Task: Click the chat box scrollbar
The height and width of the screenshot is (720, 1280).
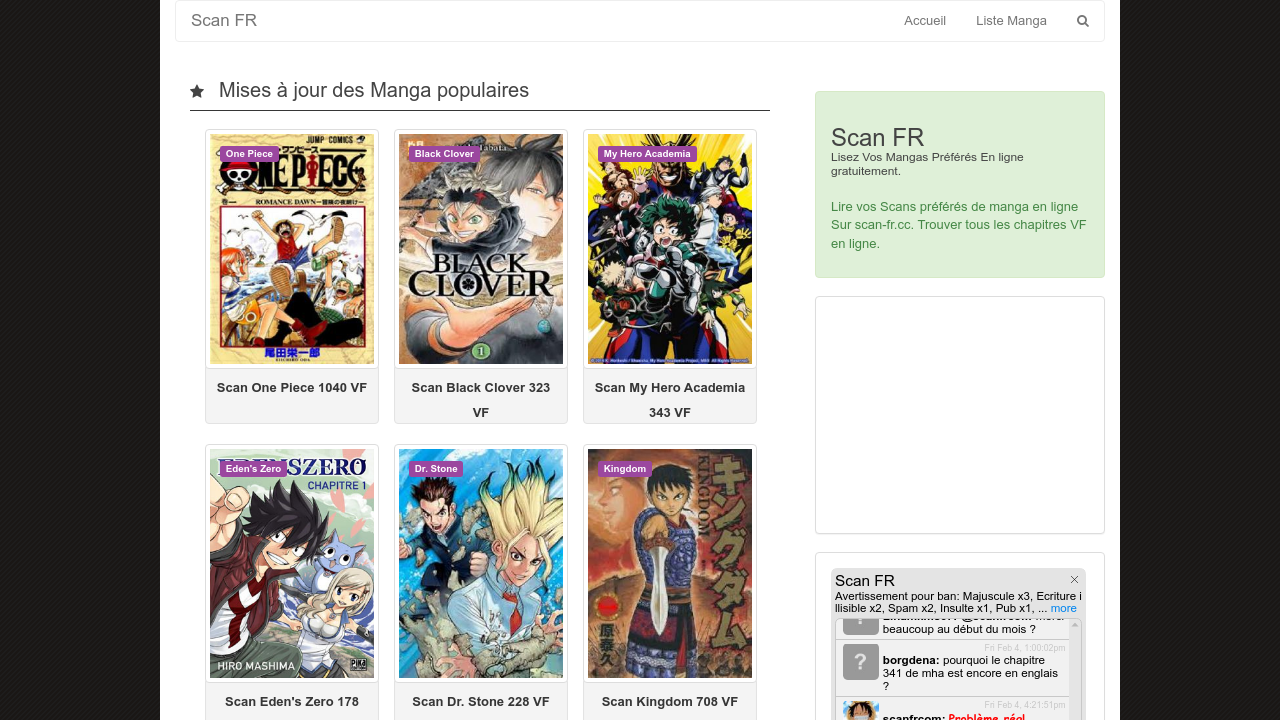Action: [x=1076, y=669]
